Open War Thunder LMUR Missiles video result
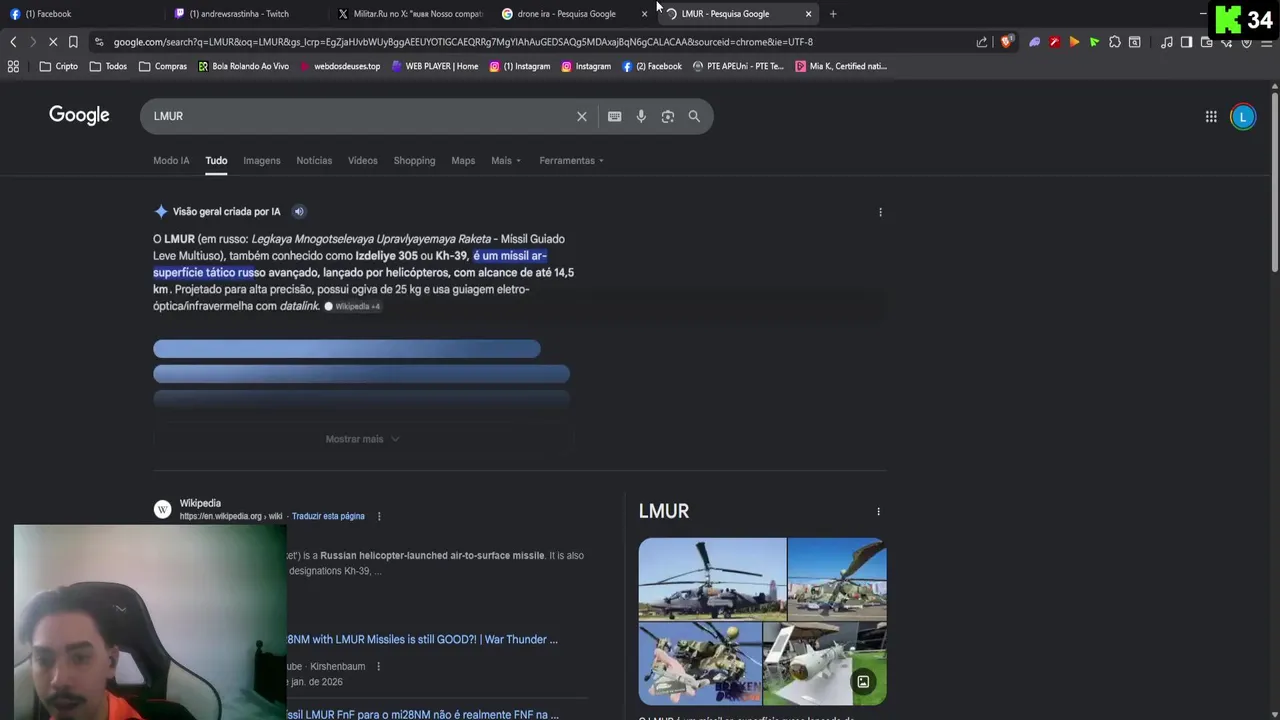Image resolution: width=1280 pixels, height=720 pixels. [x=422, y=639]
